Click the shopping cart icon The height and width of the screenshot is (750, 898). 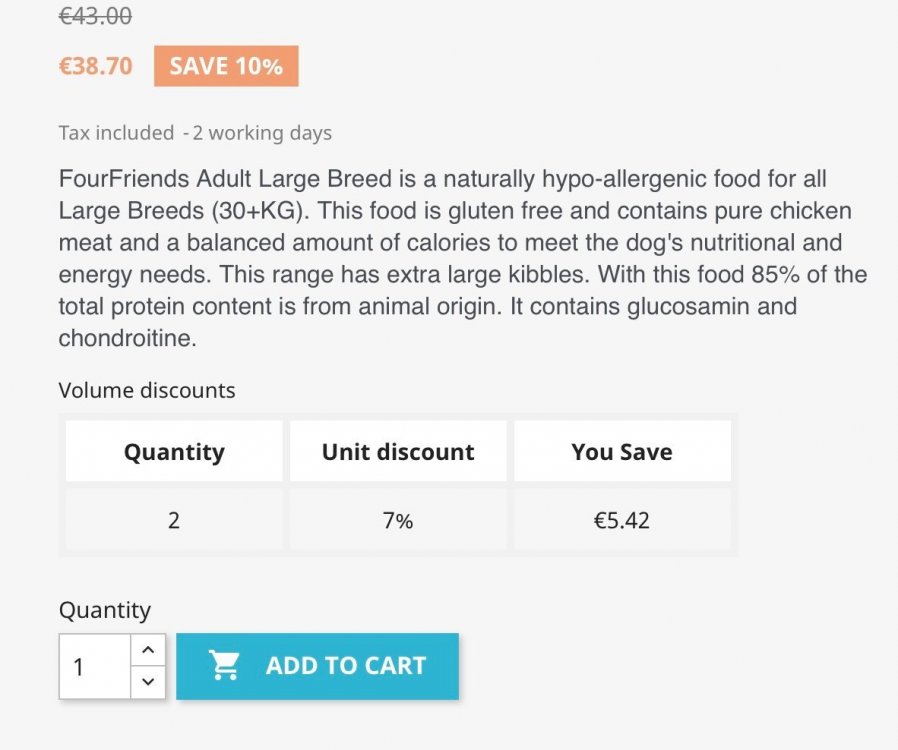[224, 665]
